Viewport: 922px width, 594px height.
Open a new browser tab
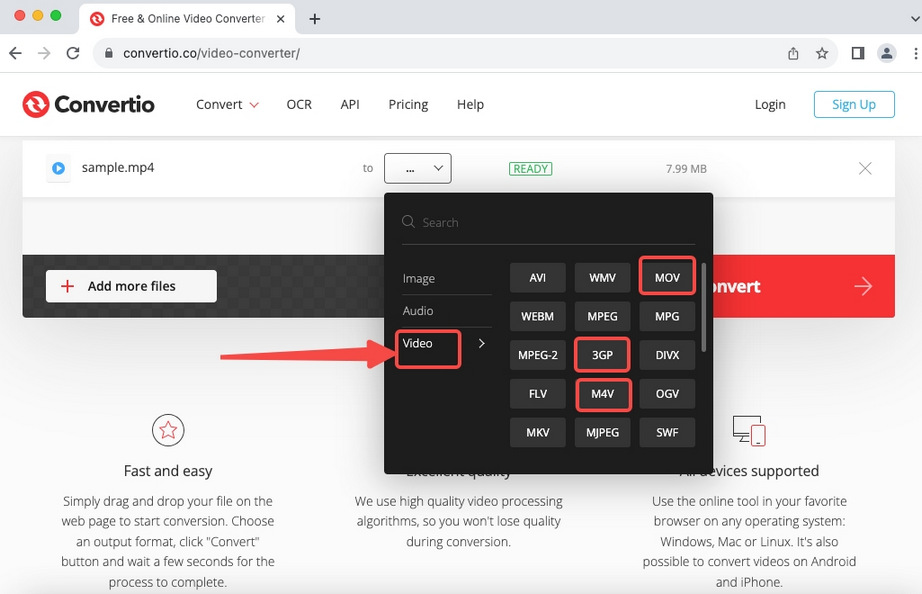click(315, 19)
